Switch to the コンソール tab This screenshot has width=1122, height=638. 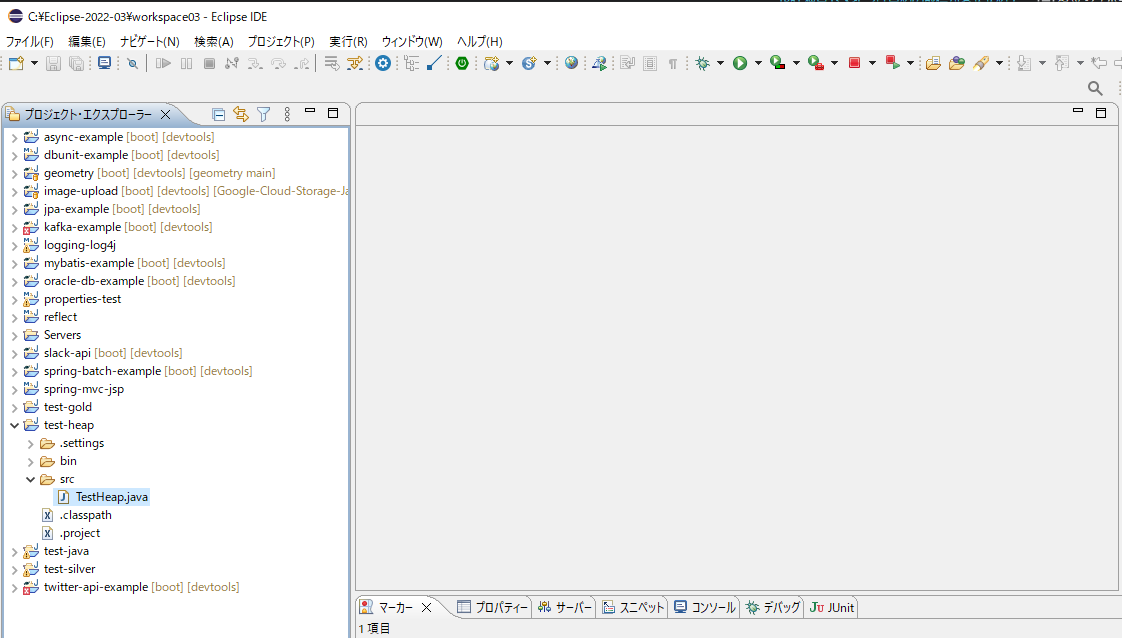[x=705, y=607]
